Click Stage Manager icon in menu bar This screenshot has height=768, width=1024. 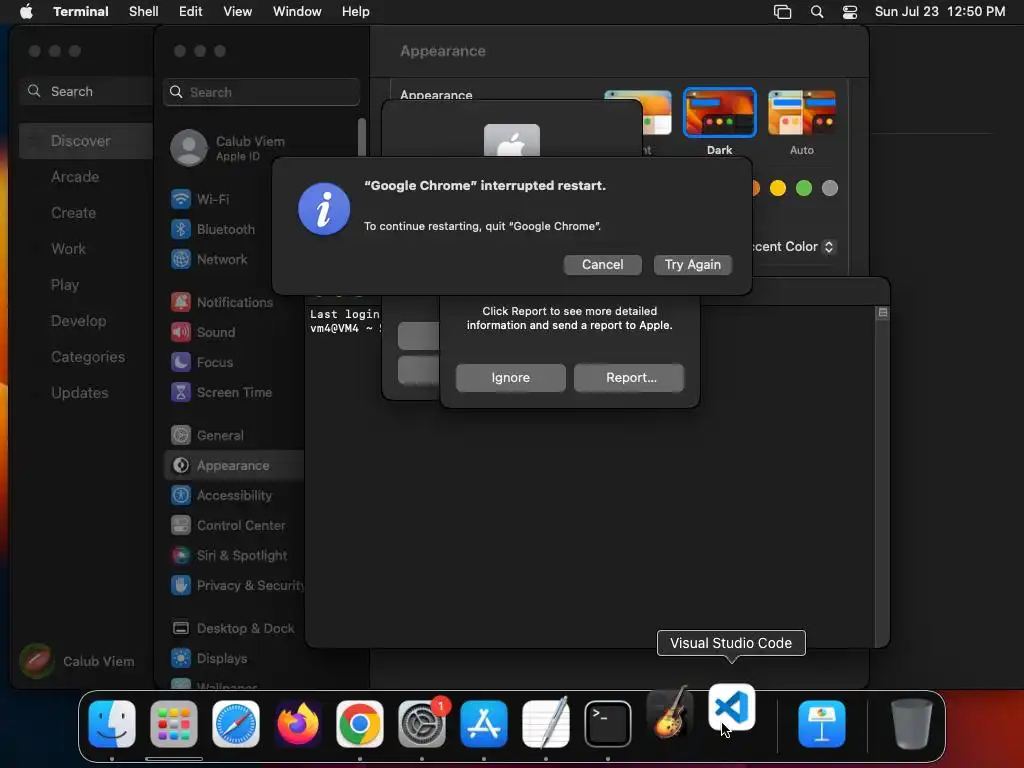tap(782, 12)
